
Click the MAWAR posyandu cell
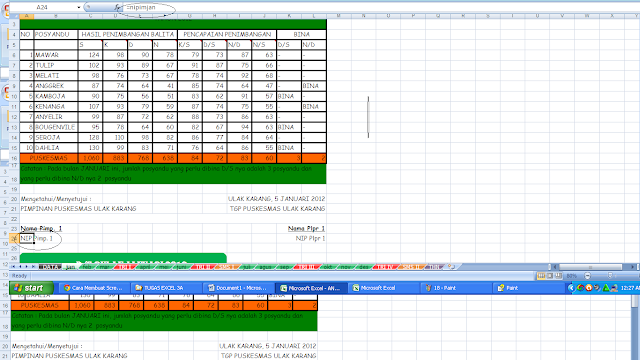(56, 55)
